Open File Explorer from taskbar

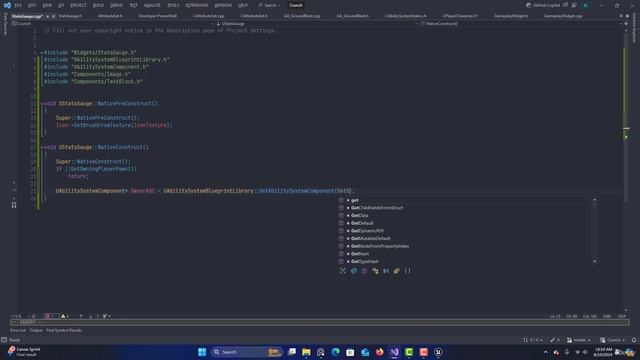click(x=306, y=352)
